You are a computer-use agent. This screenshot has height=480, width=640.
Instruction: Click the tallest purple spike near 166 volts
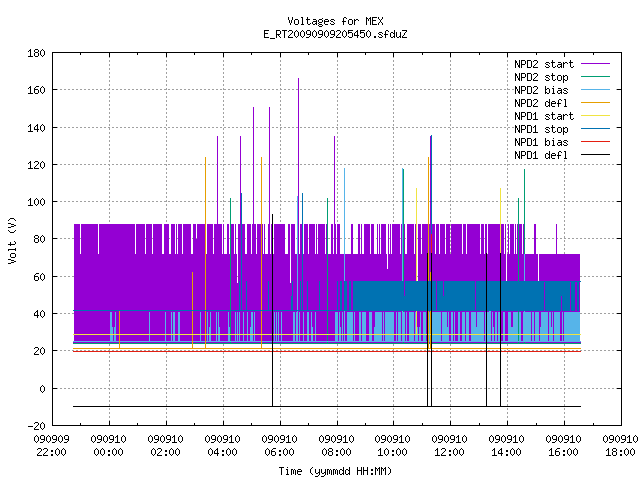298,151
